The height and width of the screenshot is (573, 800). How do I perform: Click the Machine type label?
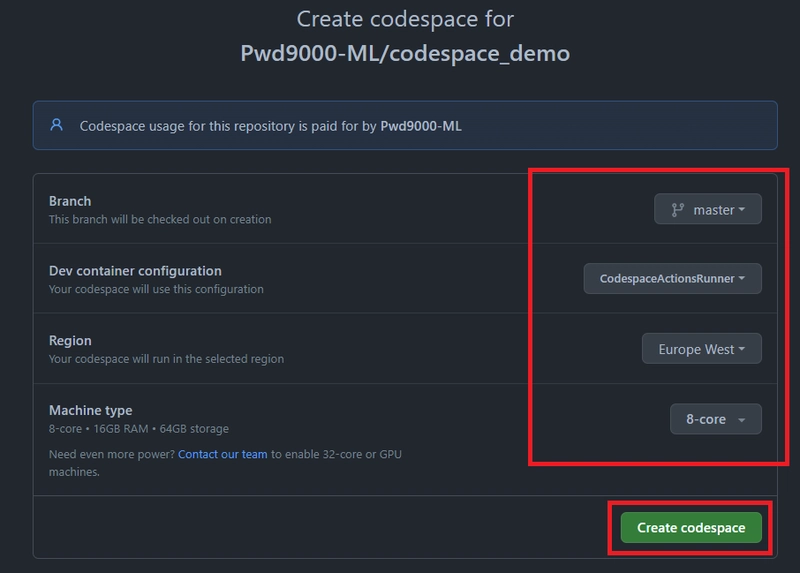pos(90,410)
